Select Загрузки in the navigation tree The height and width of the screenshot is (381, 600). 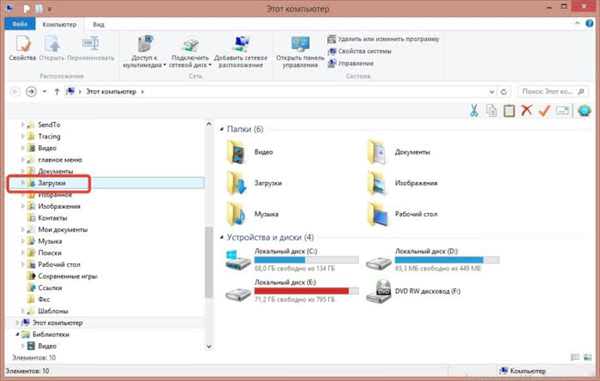click(52, 183)
